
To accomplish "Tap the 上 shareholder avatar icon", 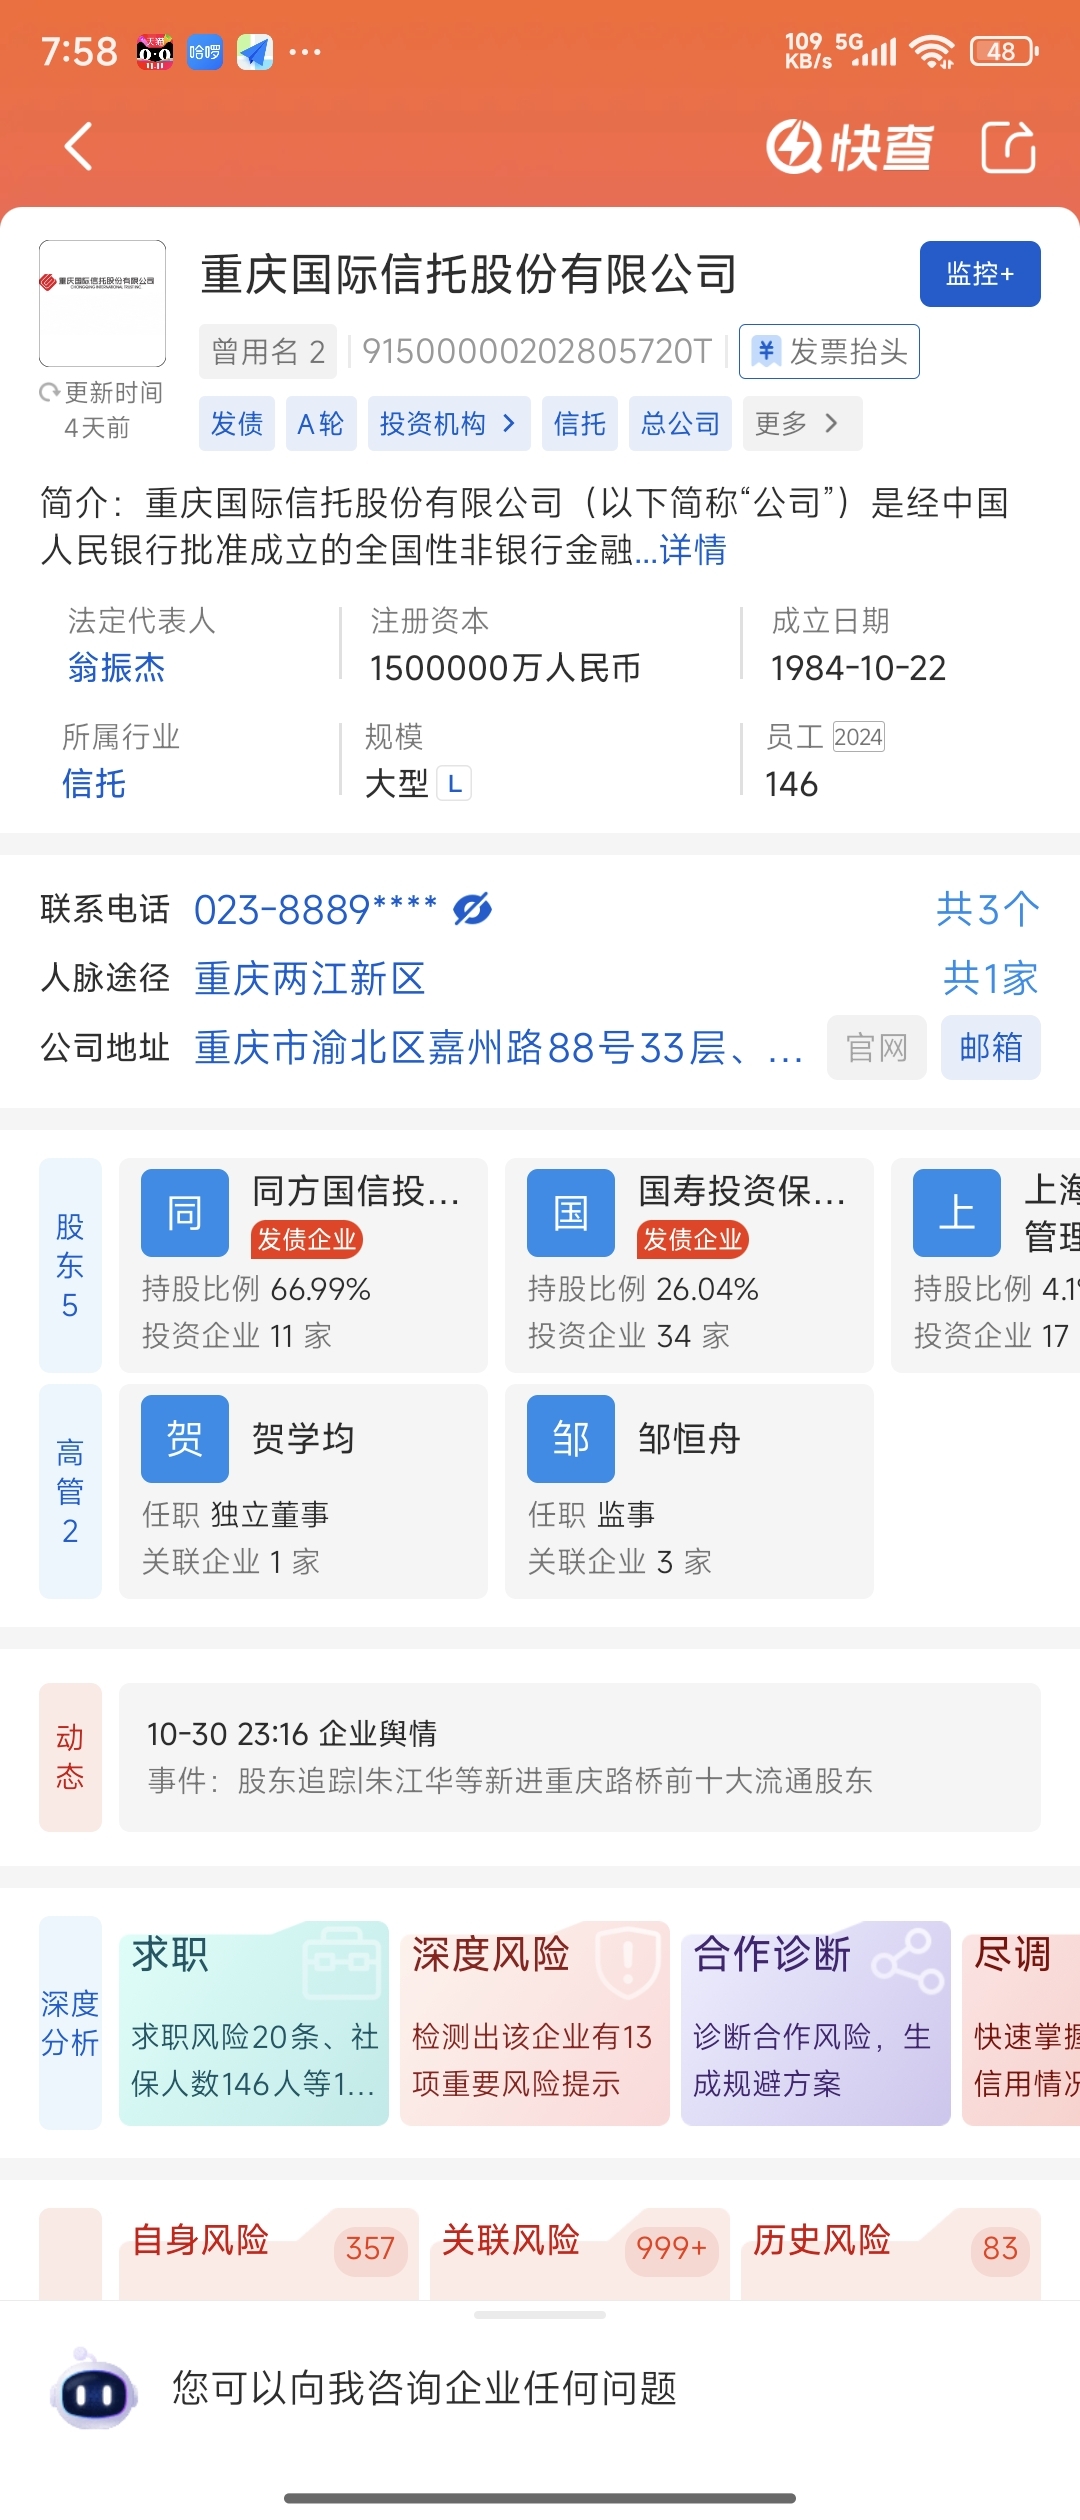I will 957,1213.
